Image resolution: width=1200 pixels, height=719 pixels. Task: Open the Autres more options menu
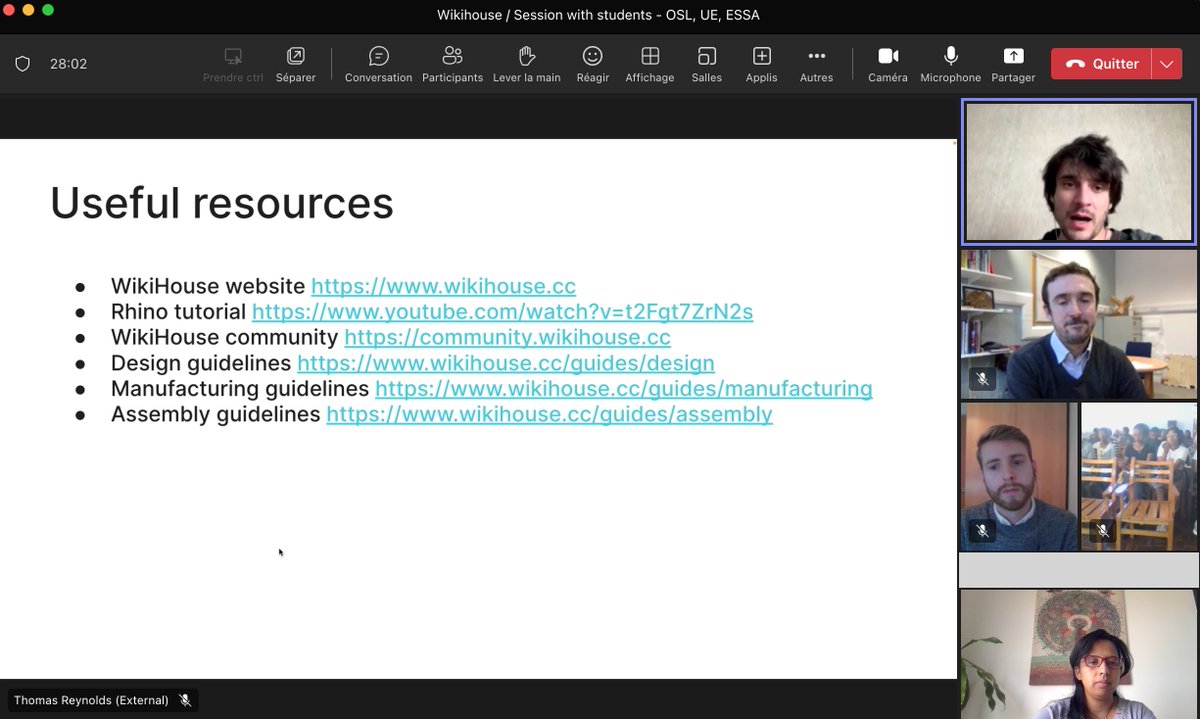click(817, 64)
